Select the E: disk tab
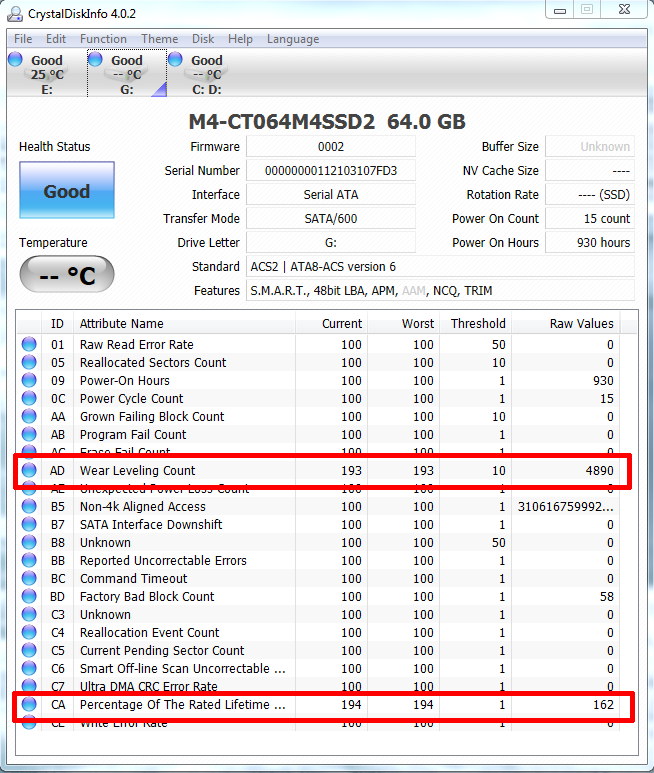Viewport: 654px width, 773px height. pyautogui.click(x=47, y=73)
